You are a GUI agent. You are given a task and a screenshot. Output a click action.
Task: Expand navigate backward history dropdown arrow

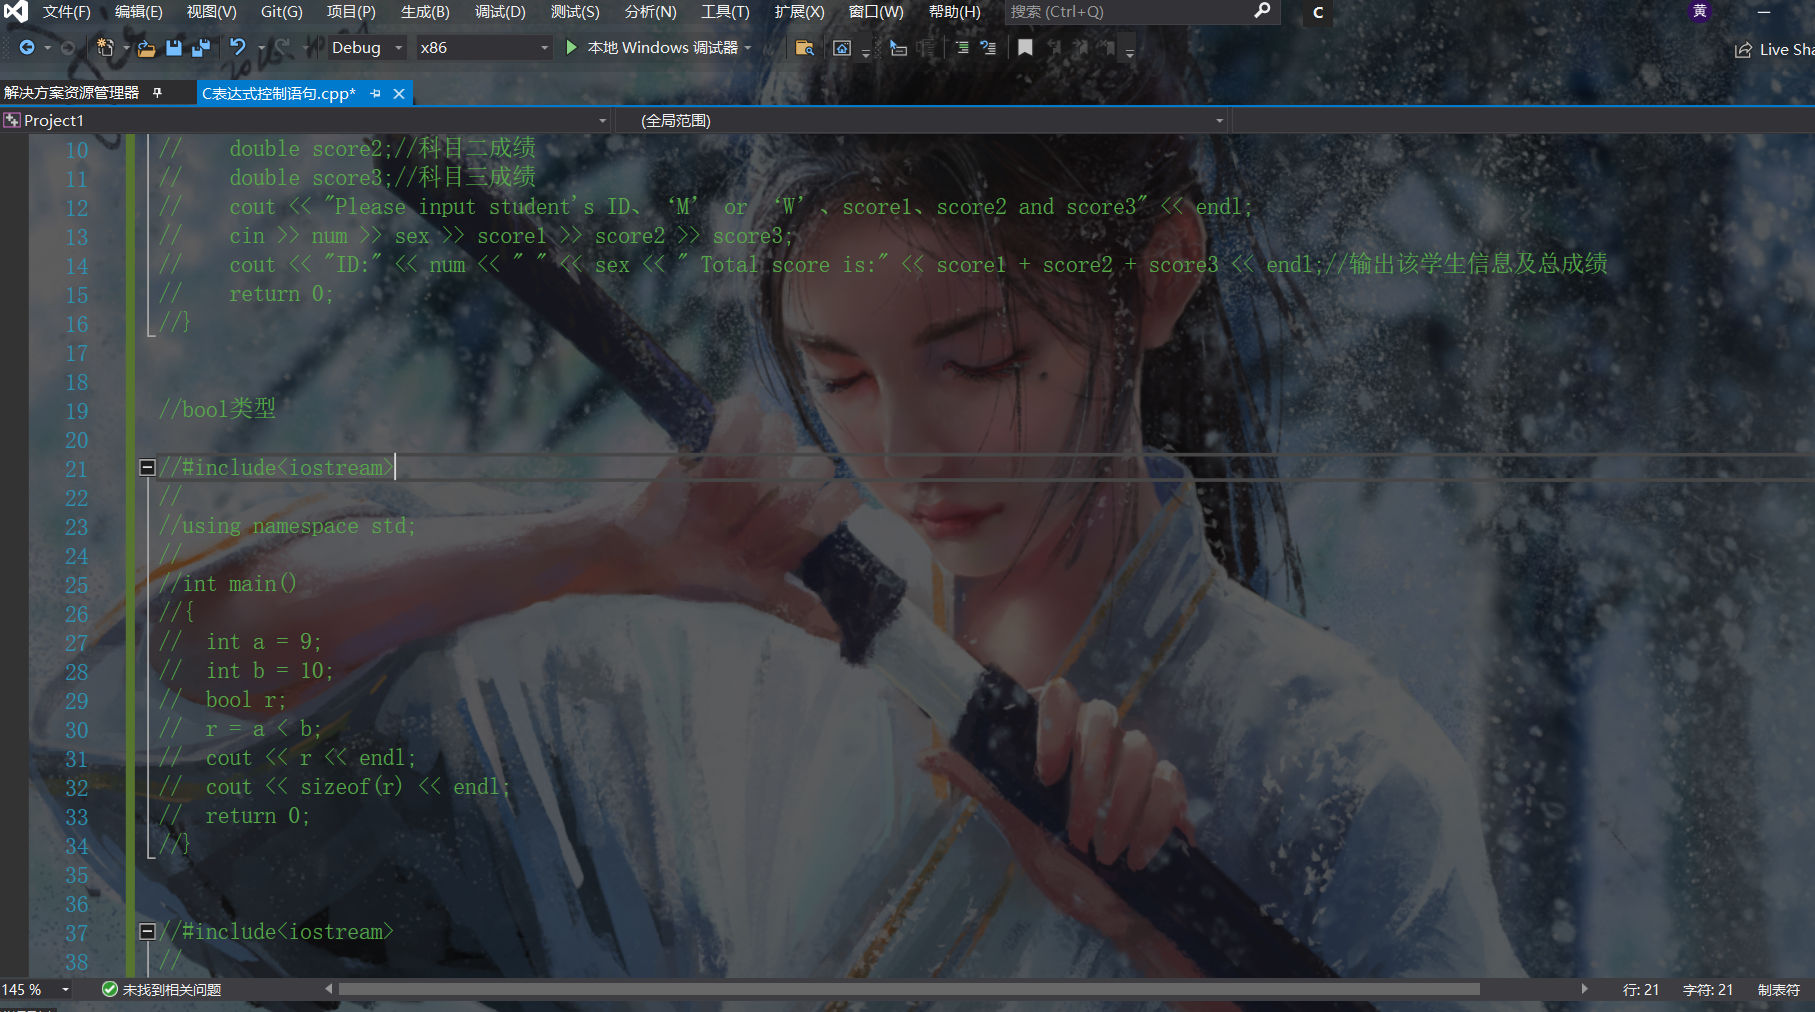click(x=47, y=48)
